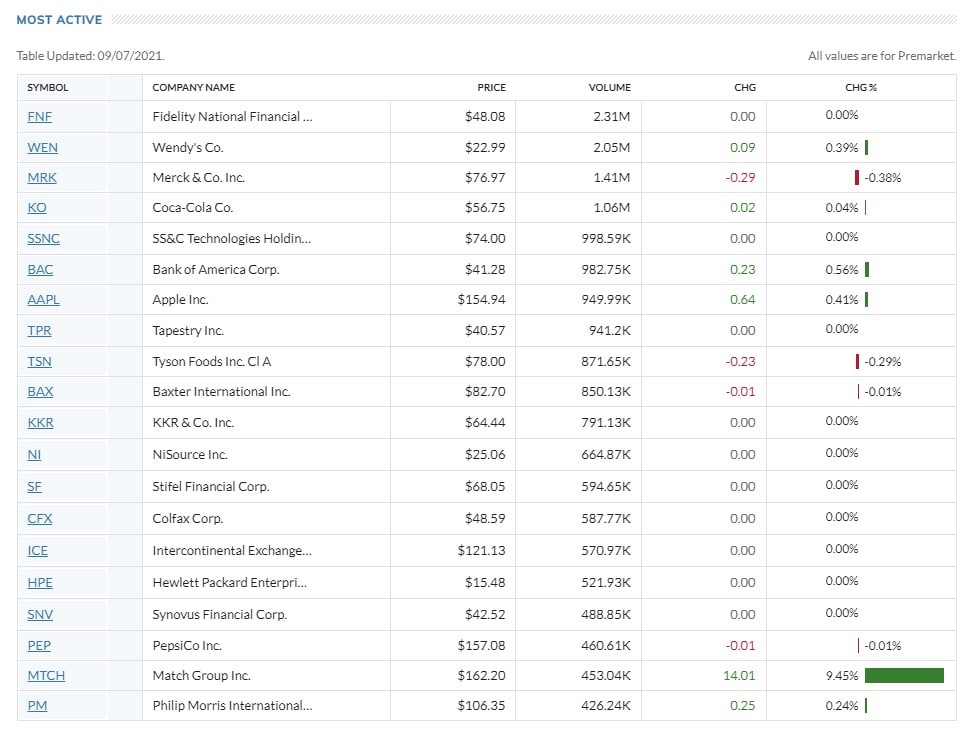Click the Tyson Foods Inc. Cl A name
The height and width of the screenshot is (733, 972).
pyautogui.click(x=212, y=362)
